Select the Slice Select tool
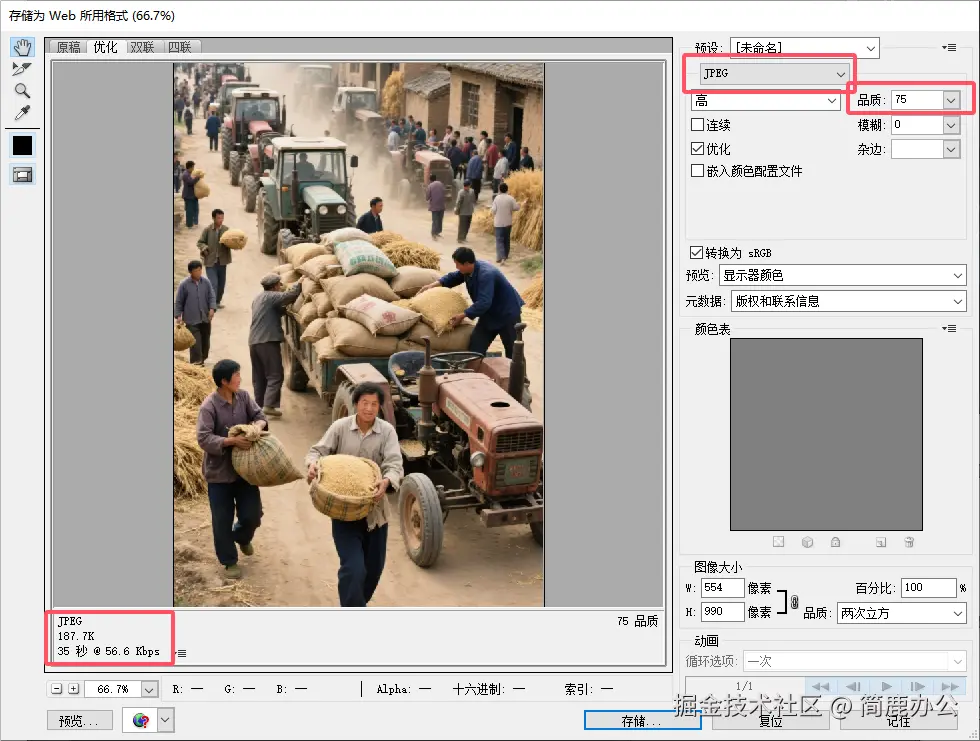Viewport: 980px width, 741px height. click(x=22, y=69)
